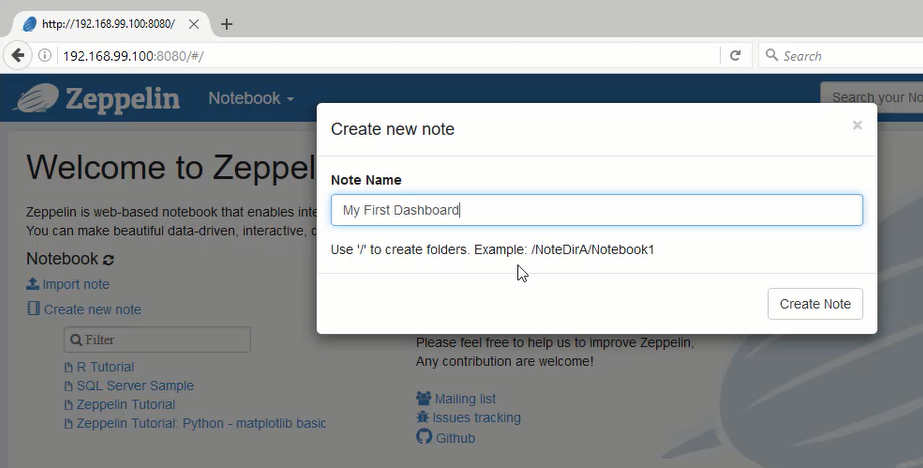
Task: Refresh the Notebook list with reload icon
Action: (x=108, y=259)
